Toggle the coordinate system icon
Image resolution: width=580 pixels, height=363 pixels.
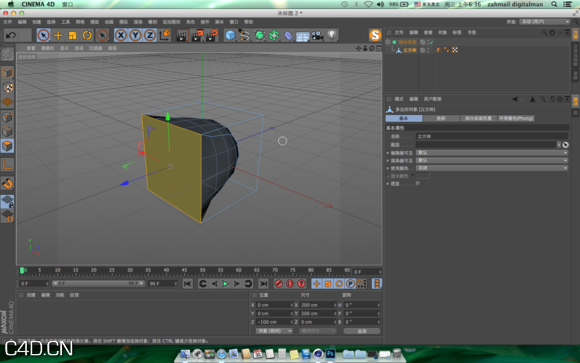(x=165, y=36)
